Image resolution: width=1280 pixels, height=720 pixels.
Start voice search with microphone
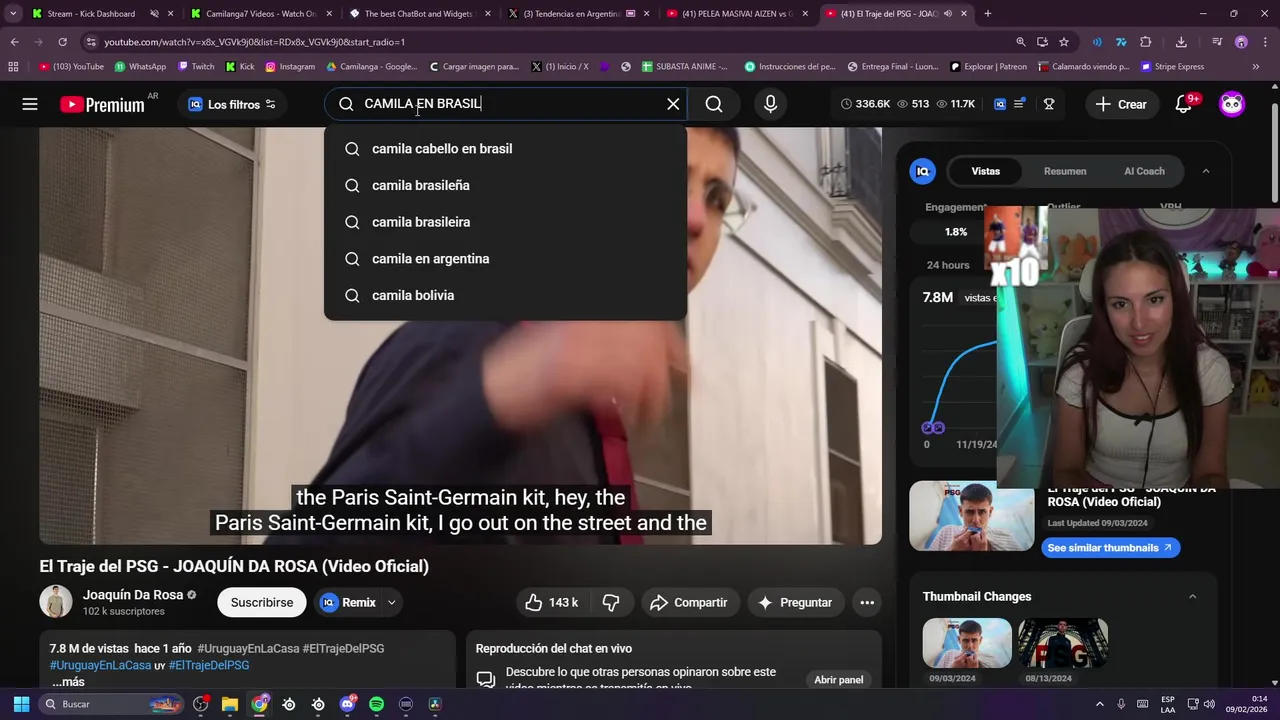(x=770, y=104)
